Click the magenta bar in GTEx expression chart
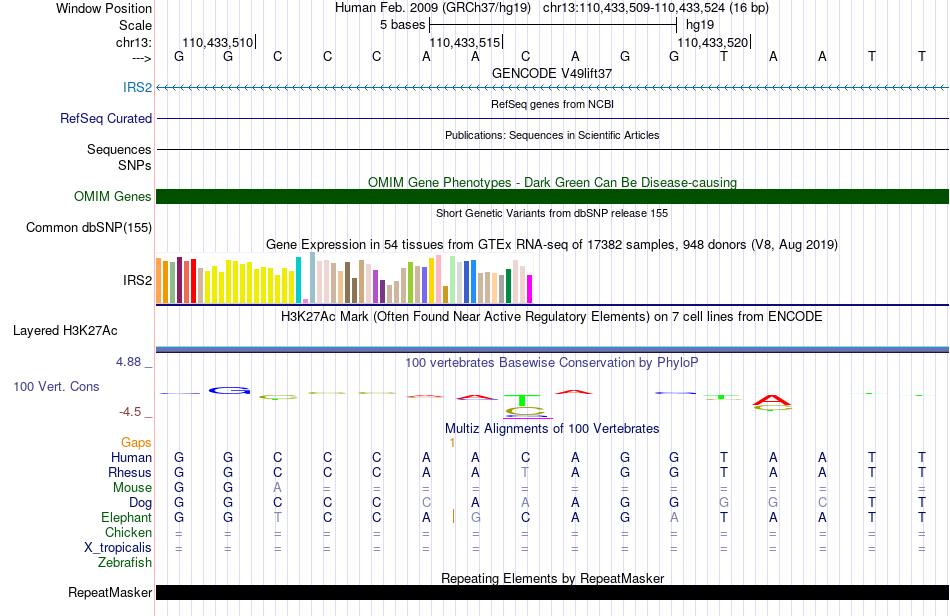 pyautogui.click(x=530, y=289)
